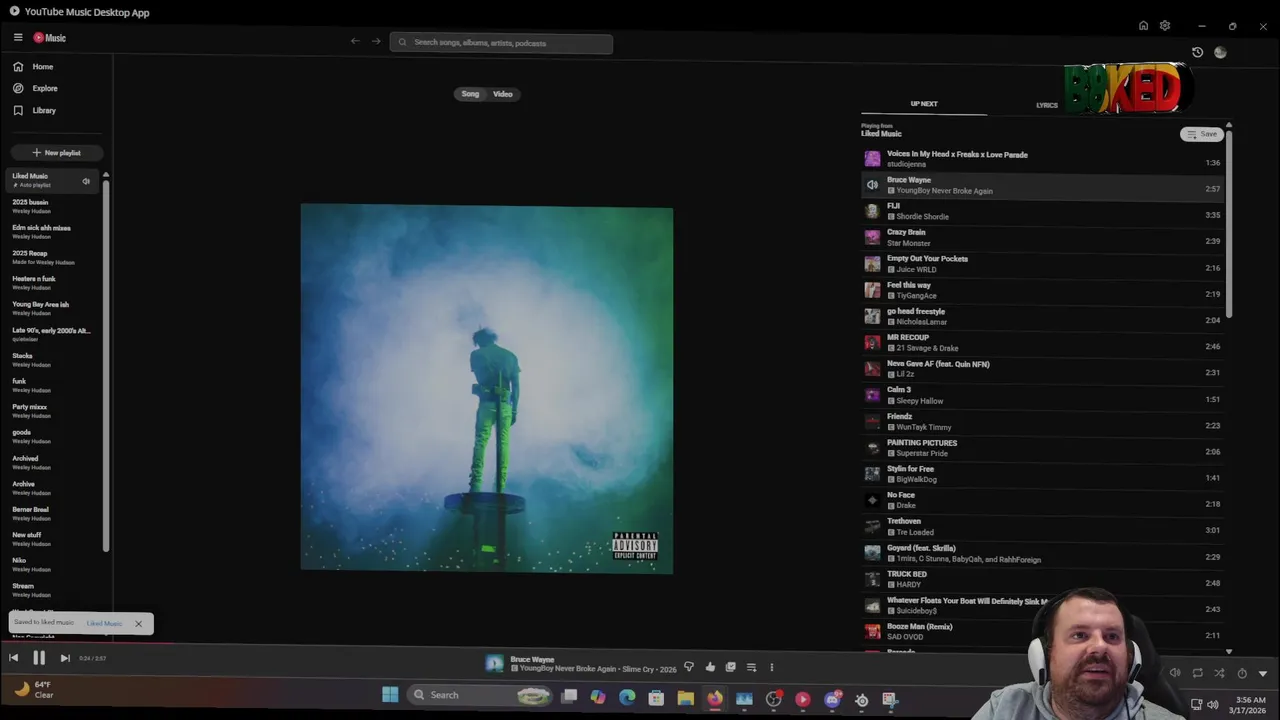Collapse the player page with down arrow
Viewport: 1280px width, 720px height.
click(1263, 673)
